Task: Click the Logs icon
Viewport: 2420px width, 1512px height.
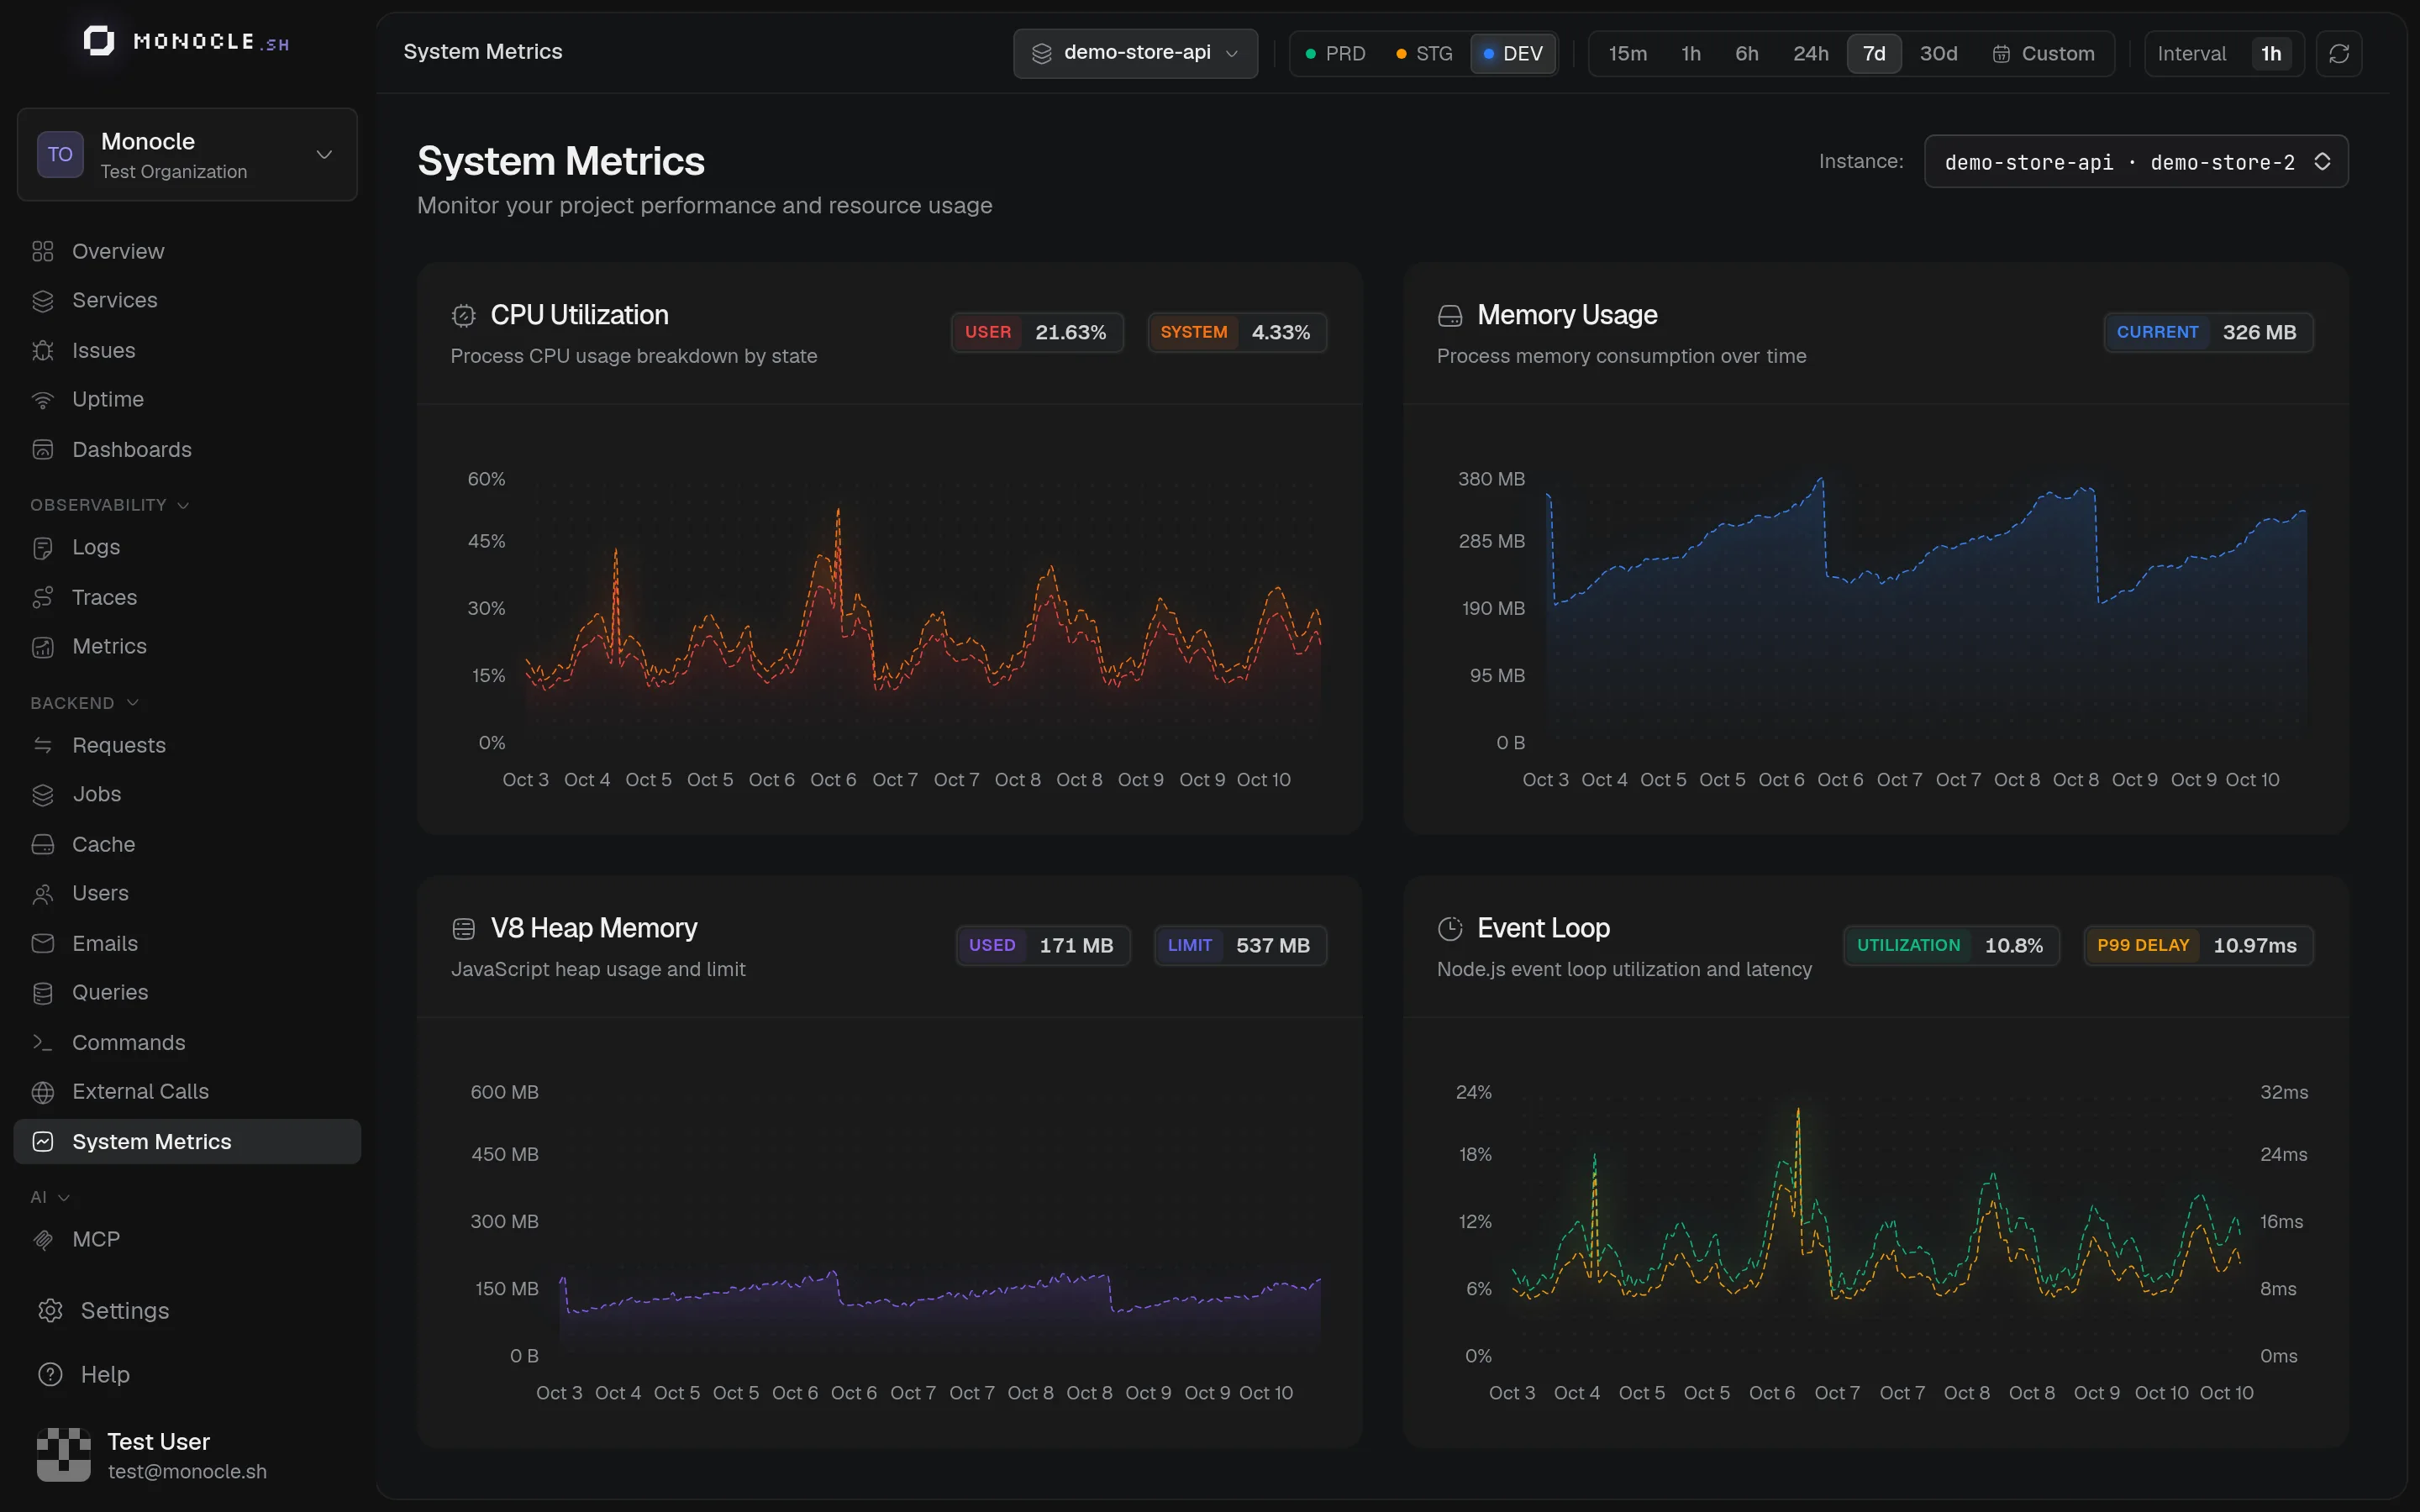Action: [43, 548]
